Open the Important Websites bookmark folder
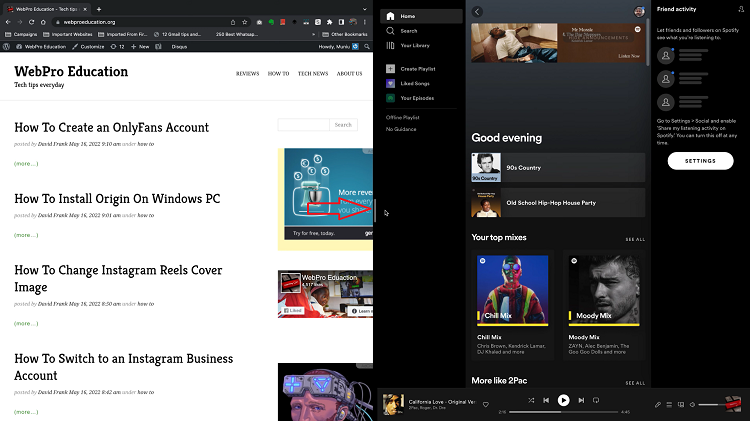Screen dimensions: 750x421 pyautogui.click(x=67, y=34)
